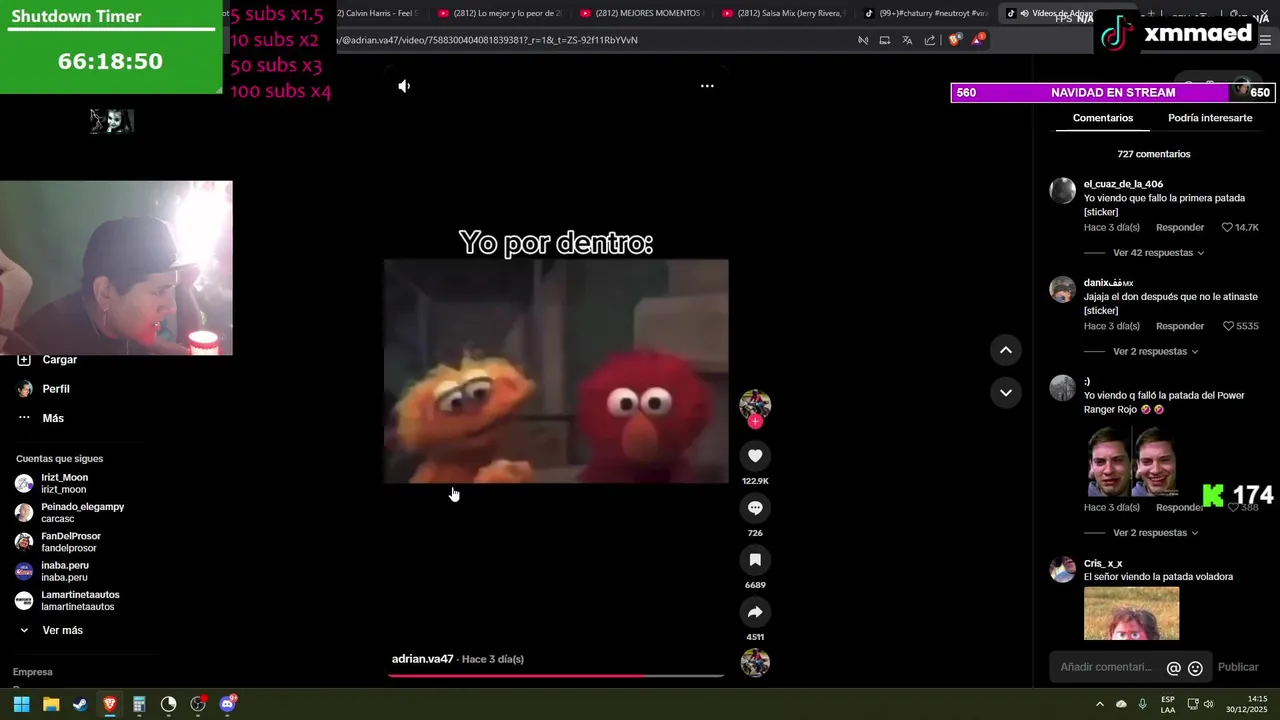The width and height of the screenshot is (1280, 720).
Task: Switch to Salsa Mix browser tab
Action: (782, 13)
